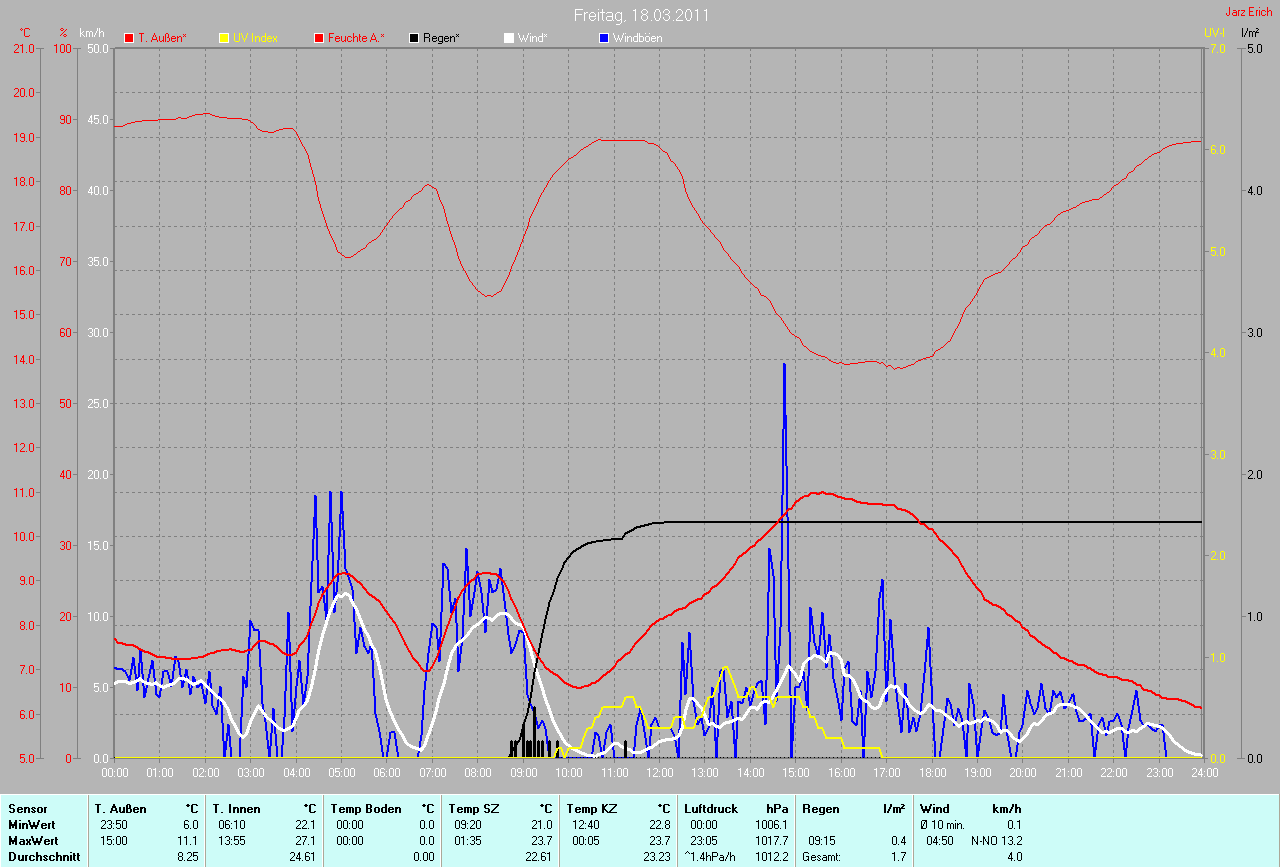
Task: Click the 'UV Index' legend label
Action: pyautogui.click(x=255, y=38)
